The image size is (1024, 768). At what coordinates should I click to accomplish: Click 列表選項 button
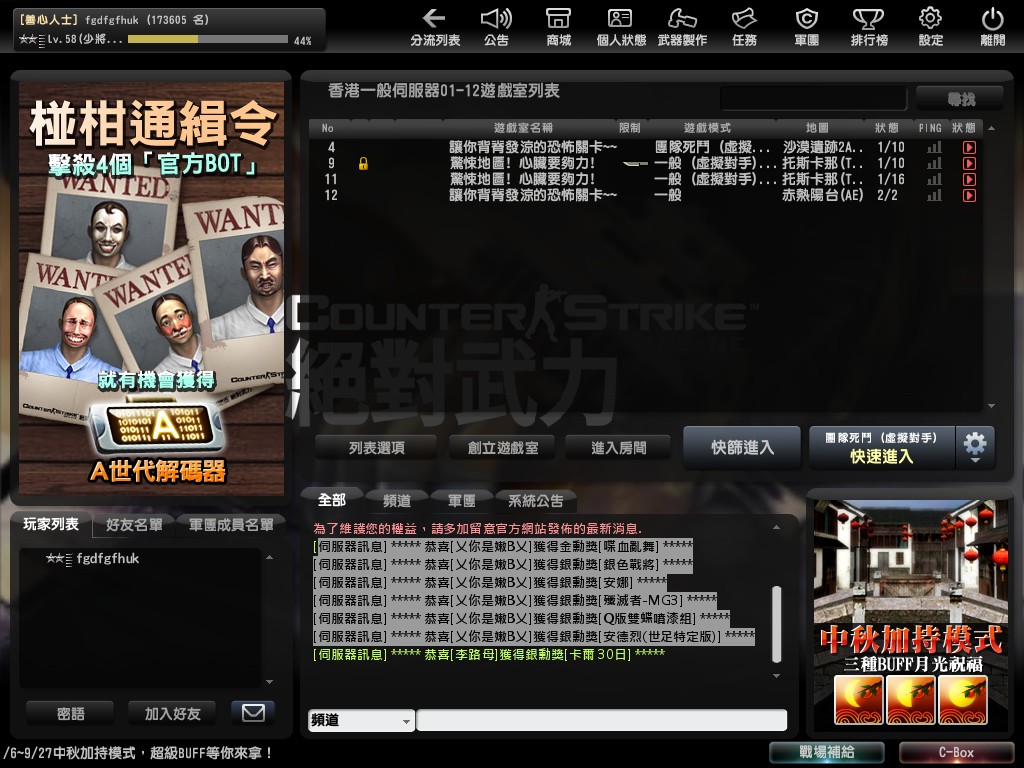point(377,448)
